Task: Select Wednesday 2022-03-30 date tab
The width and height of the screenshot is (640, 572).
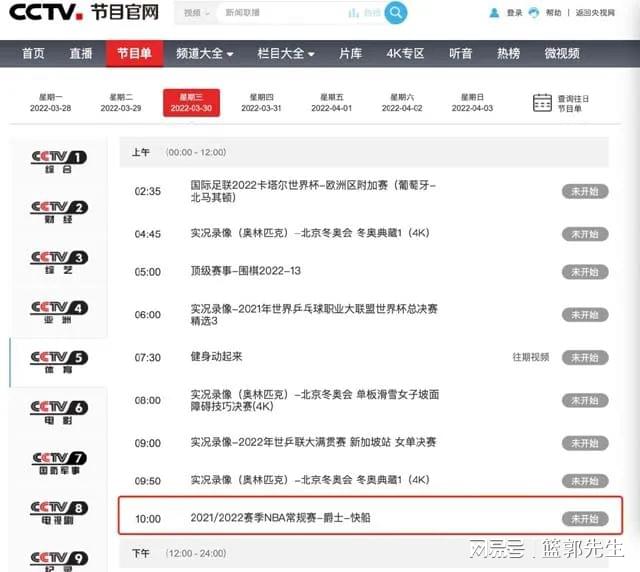Action: point(191,102)
